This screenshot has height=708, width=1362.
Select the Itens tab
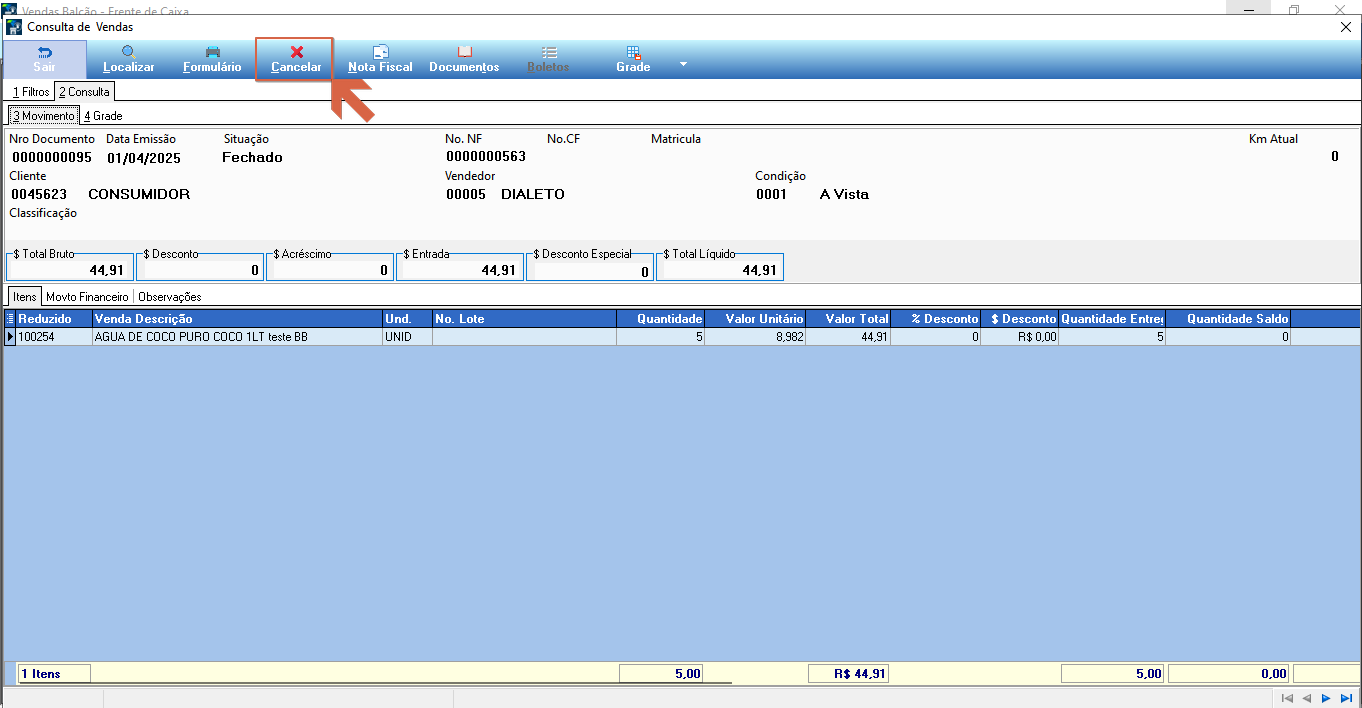(x=25, y=296)
